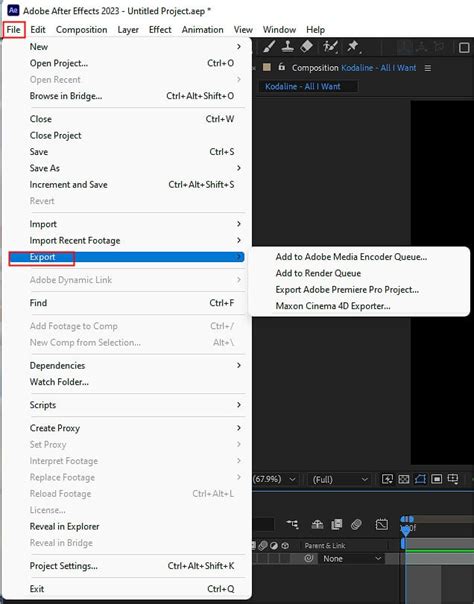Select the Eraser tool
The width and height of the screenshot is (474, 604).
[x=306, y=47]
